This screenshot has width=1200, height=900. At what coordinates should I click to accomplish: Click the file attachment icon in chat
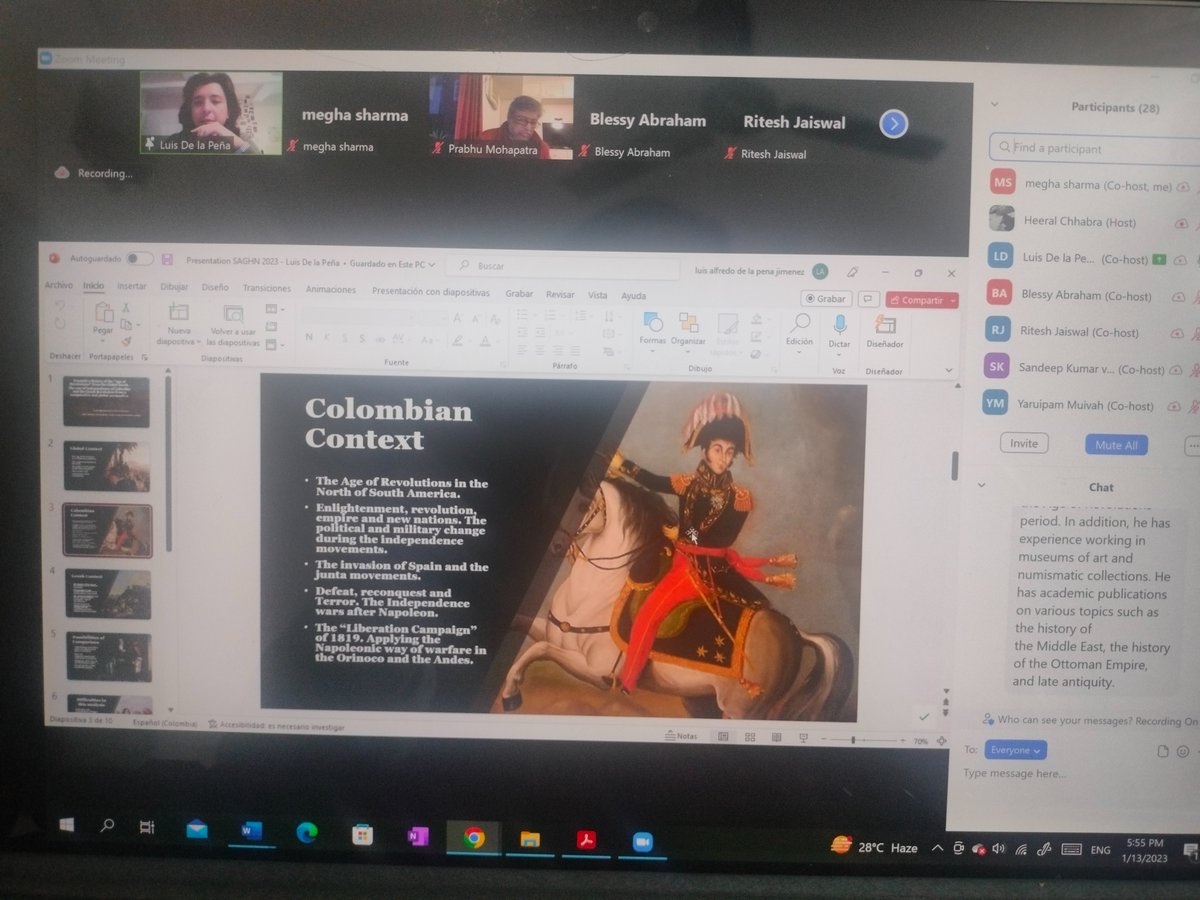click(1162, 751)
